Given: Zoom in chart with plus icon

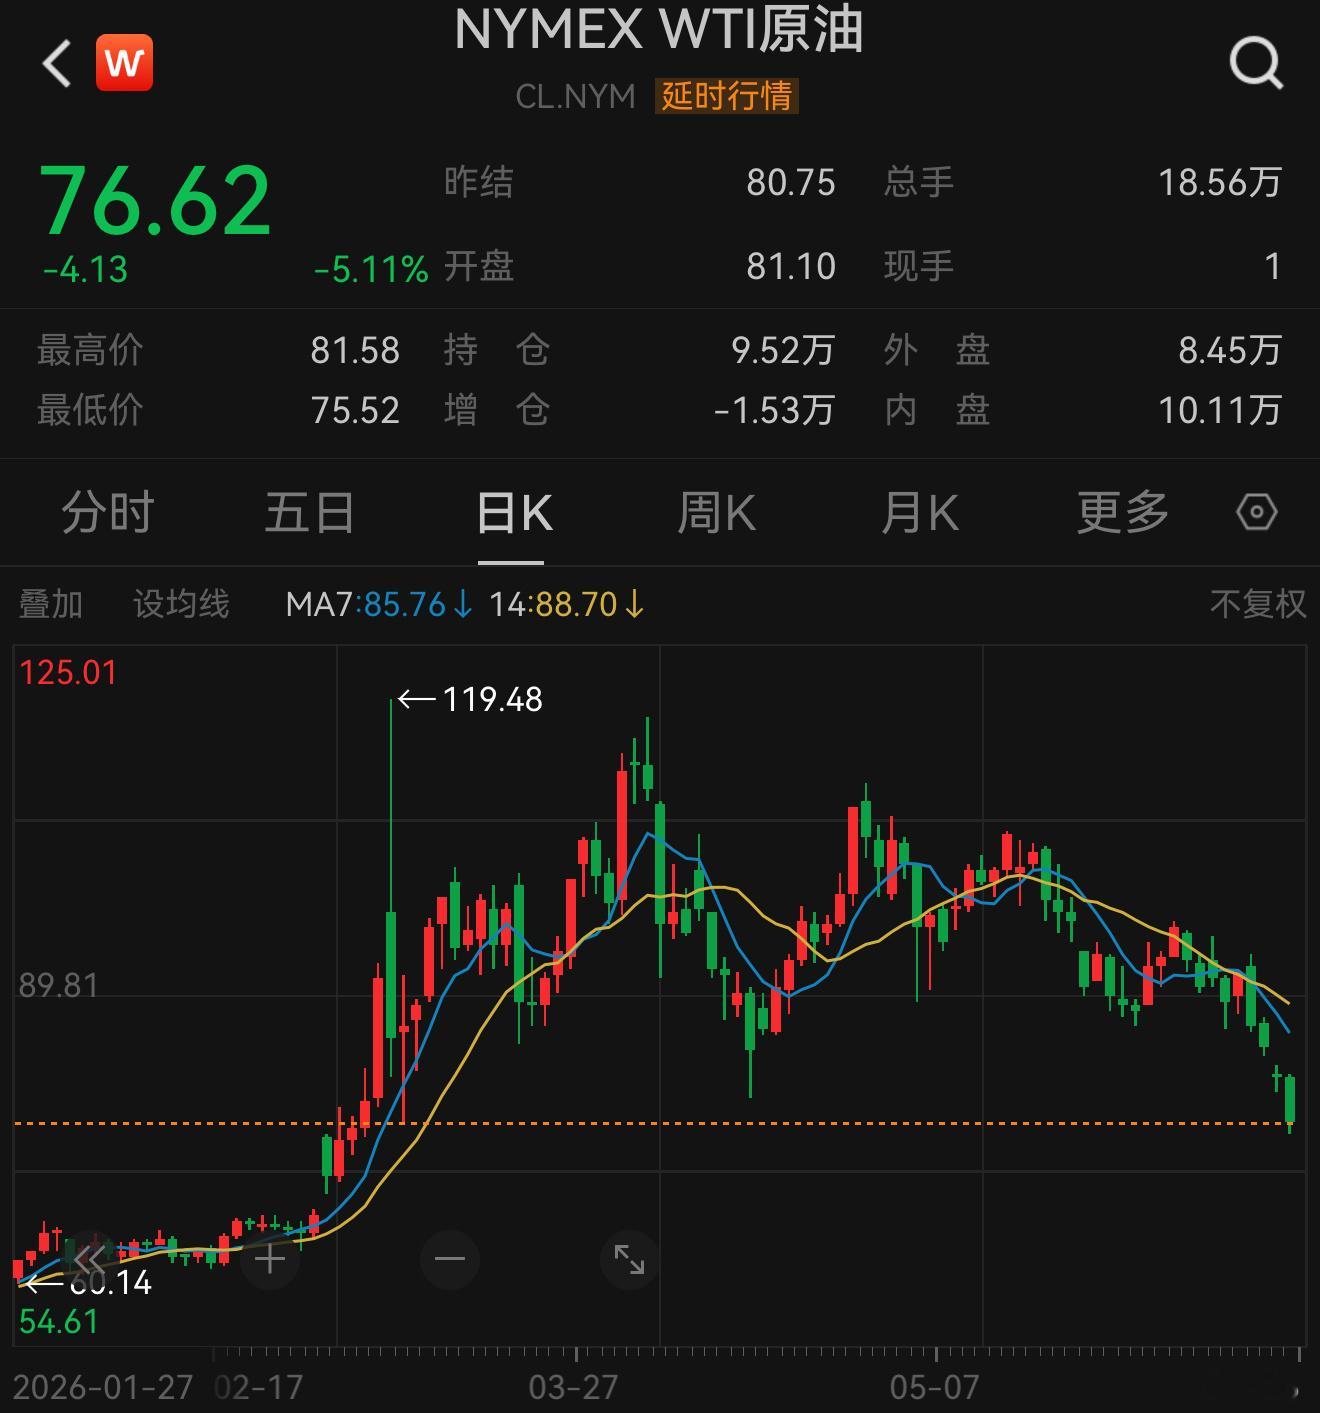Looking at the screenshot, I should coord(270,1259).
